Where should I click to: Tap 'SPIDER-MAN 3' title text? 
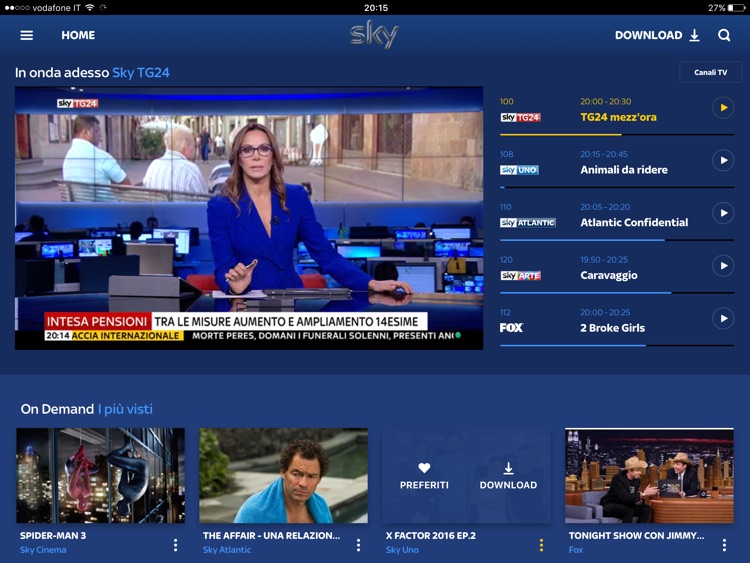click(x=53, y=536)
